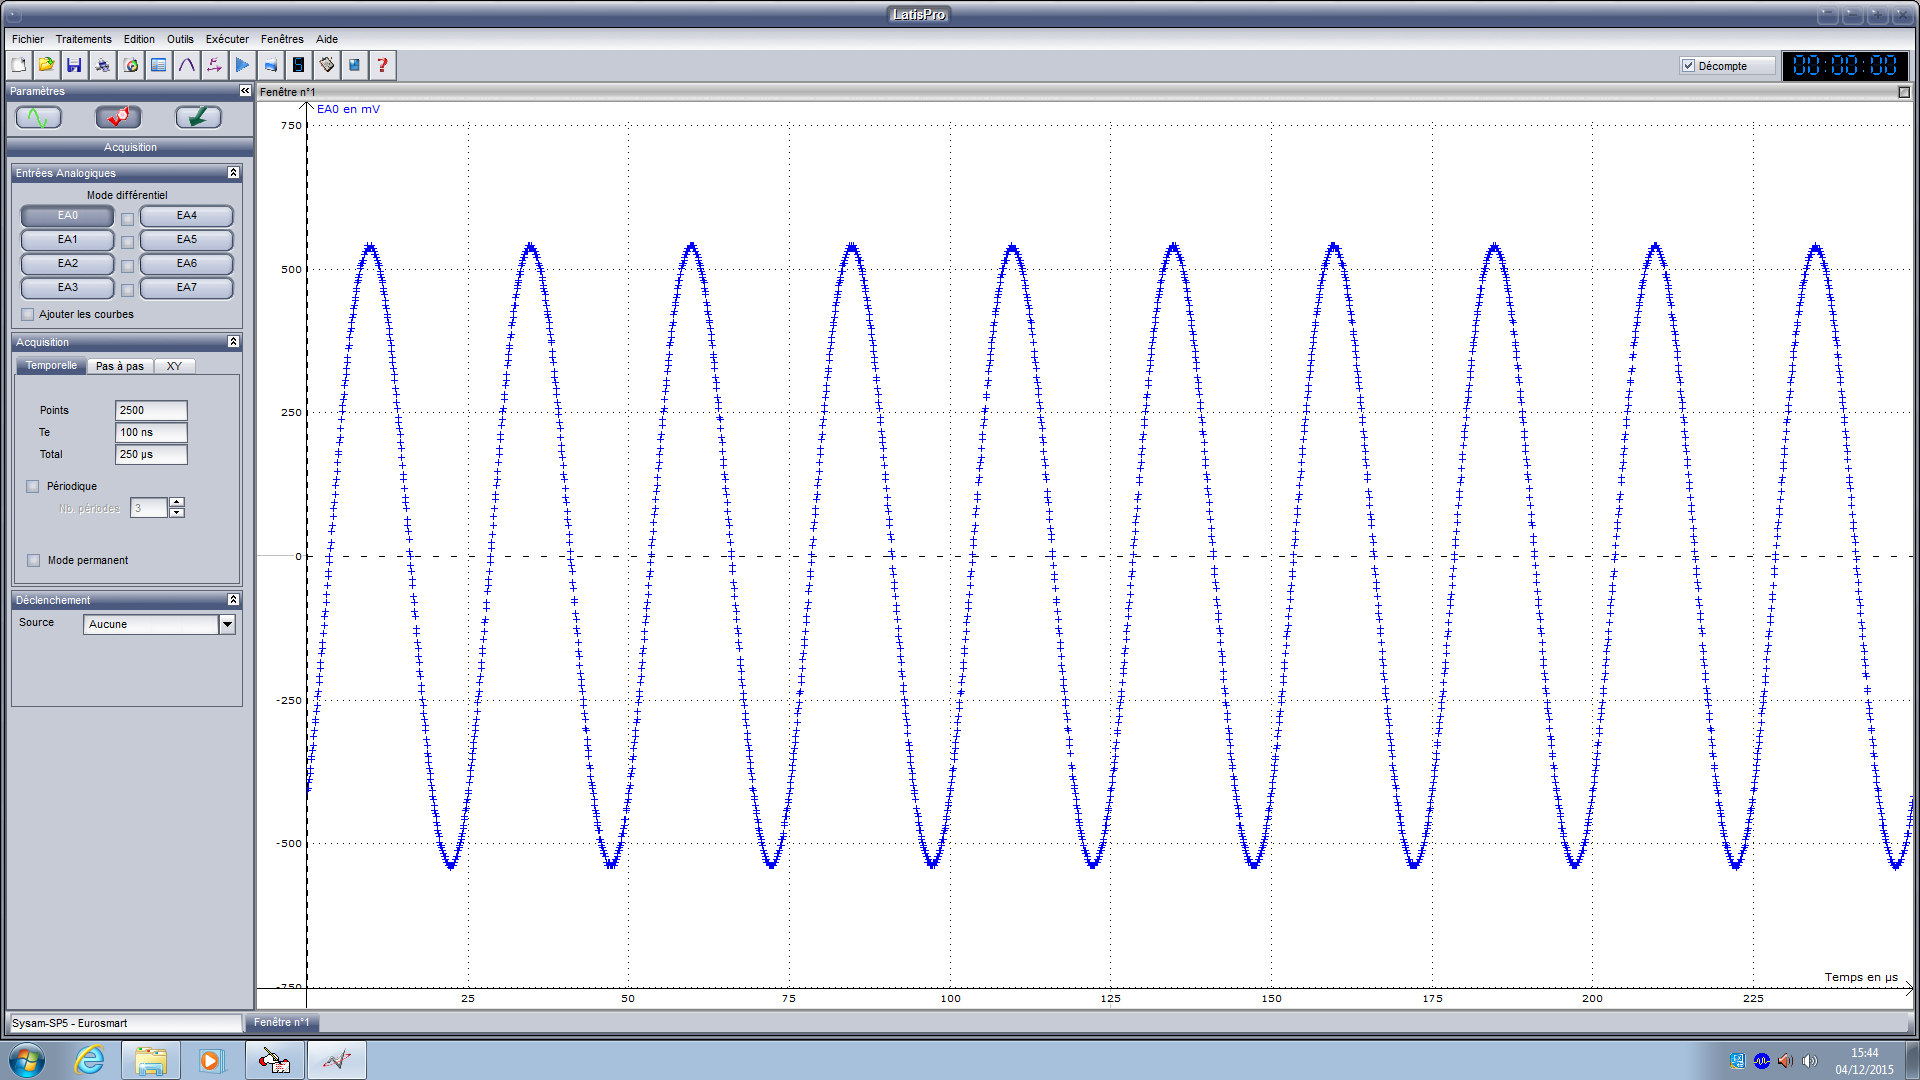Toggle the Décompte checkbox
Image resolution: width=1920 pixels, height=1080 pixels.
[1688, 66]
